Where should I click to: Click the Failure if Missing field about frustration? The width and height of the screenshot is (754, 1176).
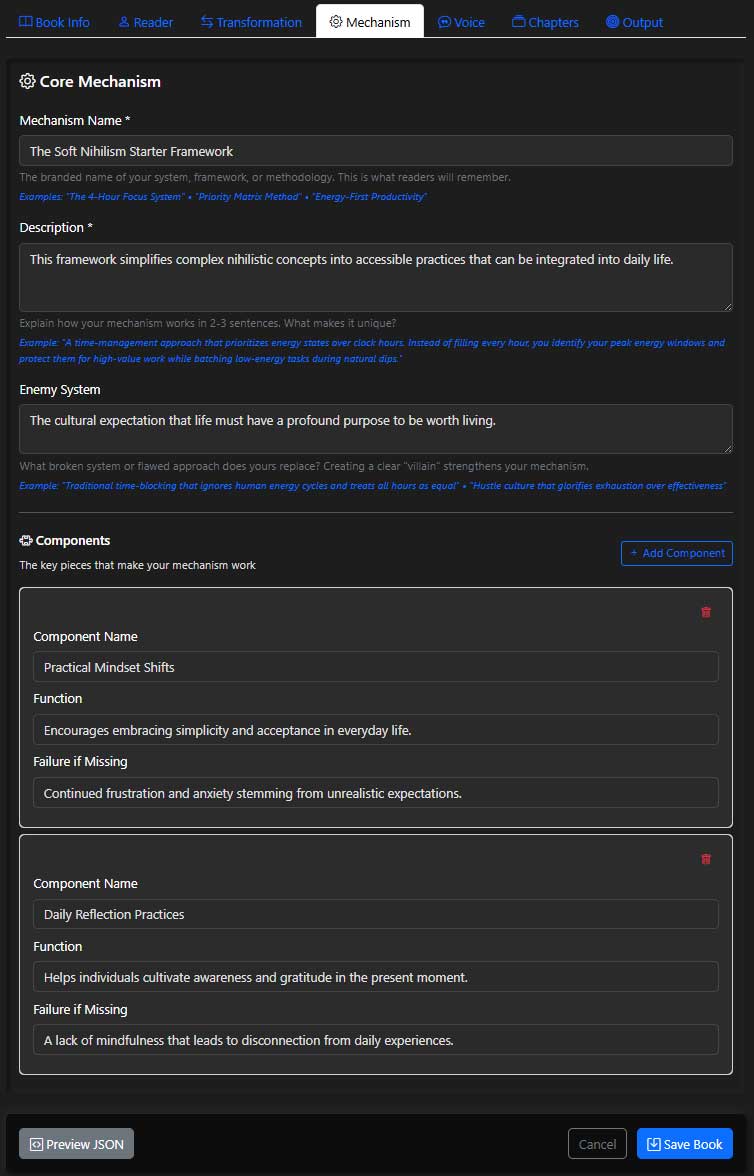[376, 793]
